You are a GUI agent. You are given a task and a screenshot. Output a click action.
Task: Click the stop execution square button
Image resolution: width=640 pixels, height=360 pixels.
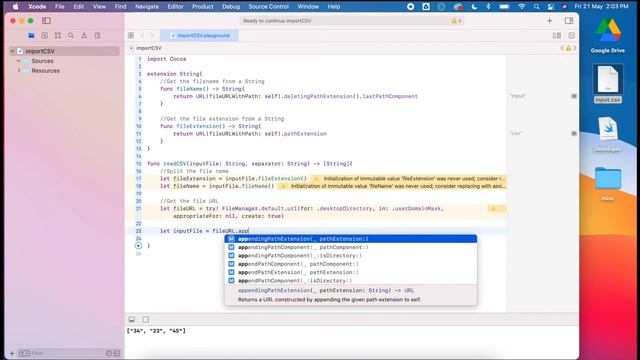[146, 319]
